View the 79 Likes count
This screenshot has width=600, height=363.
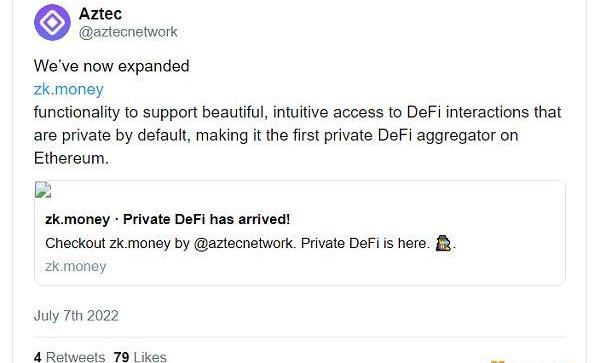coord(140,357)
